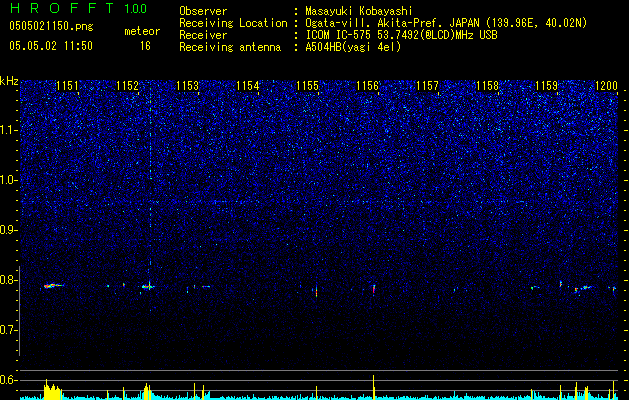This screenshot has height=400, width=629.
Task: Click the 1156 time marker
Action: point(367,86)
